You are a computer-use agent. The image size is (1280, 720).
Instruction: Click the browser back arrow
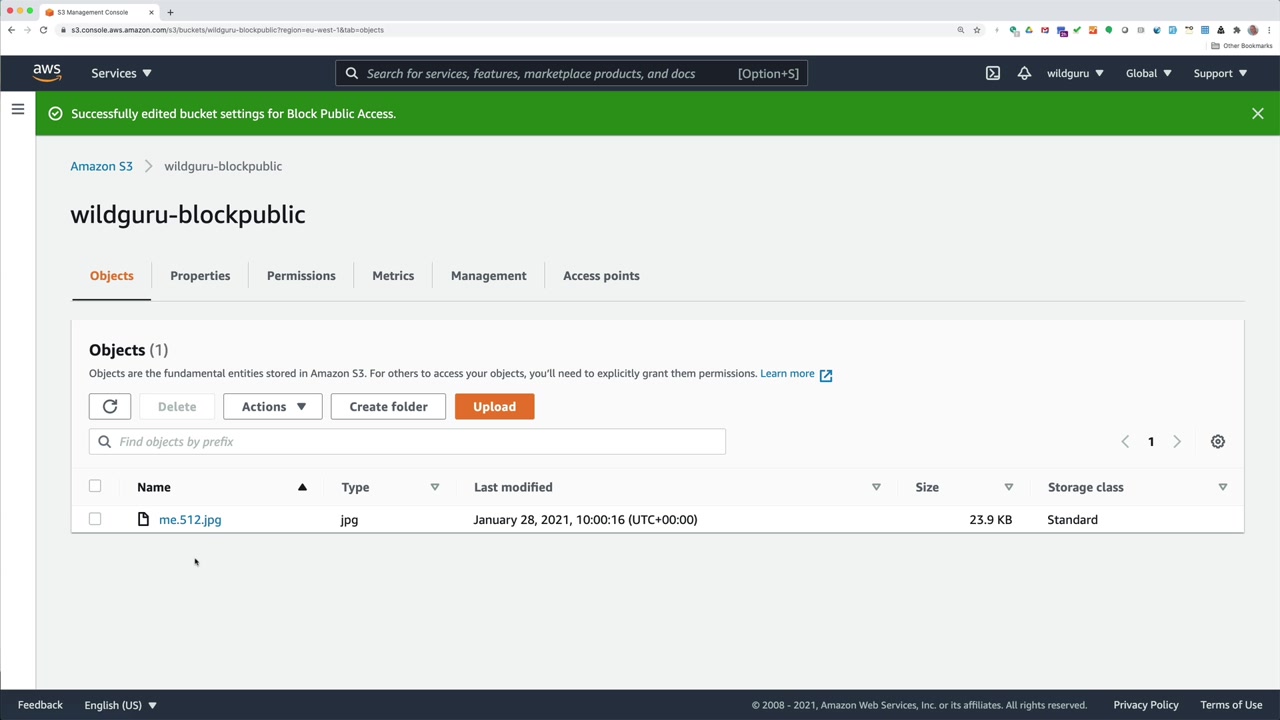click(x=11, y=30)
